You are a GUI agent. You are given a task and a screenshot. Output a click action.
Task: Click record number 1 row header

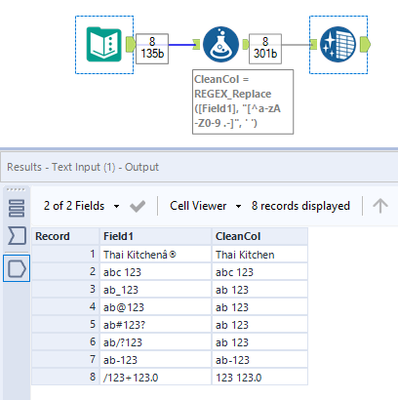click(66, 255)
